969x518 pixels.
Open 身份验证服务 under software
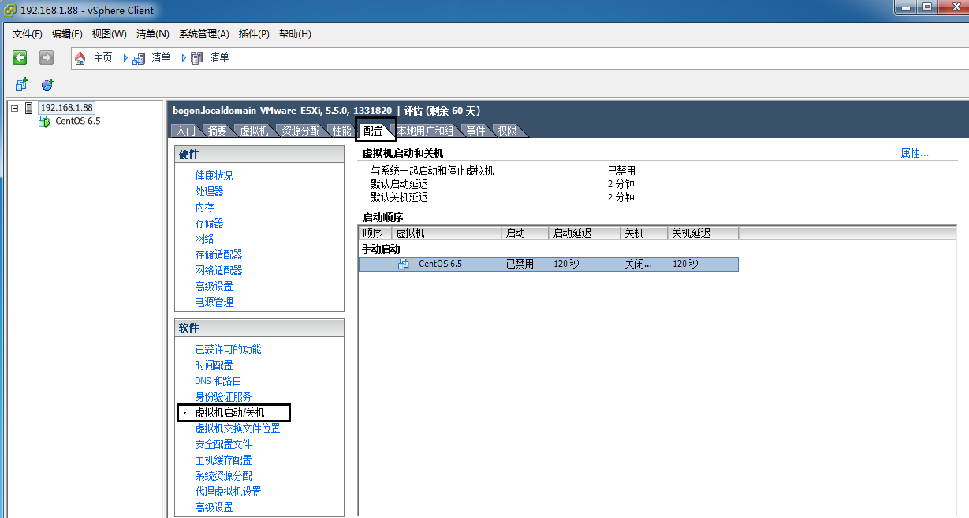click(224, 397)
